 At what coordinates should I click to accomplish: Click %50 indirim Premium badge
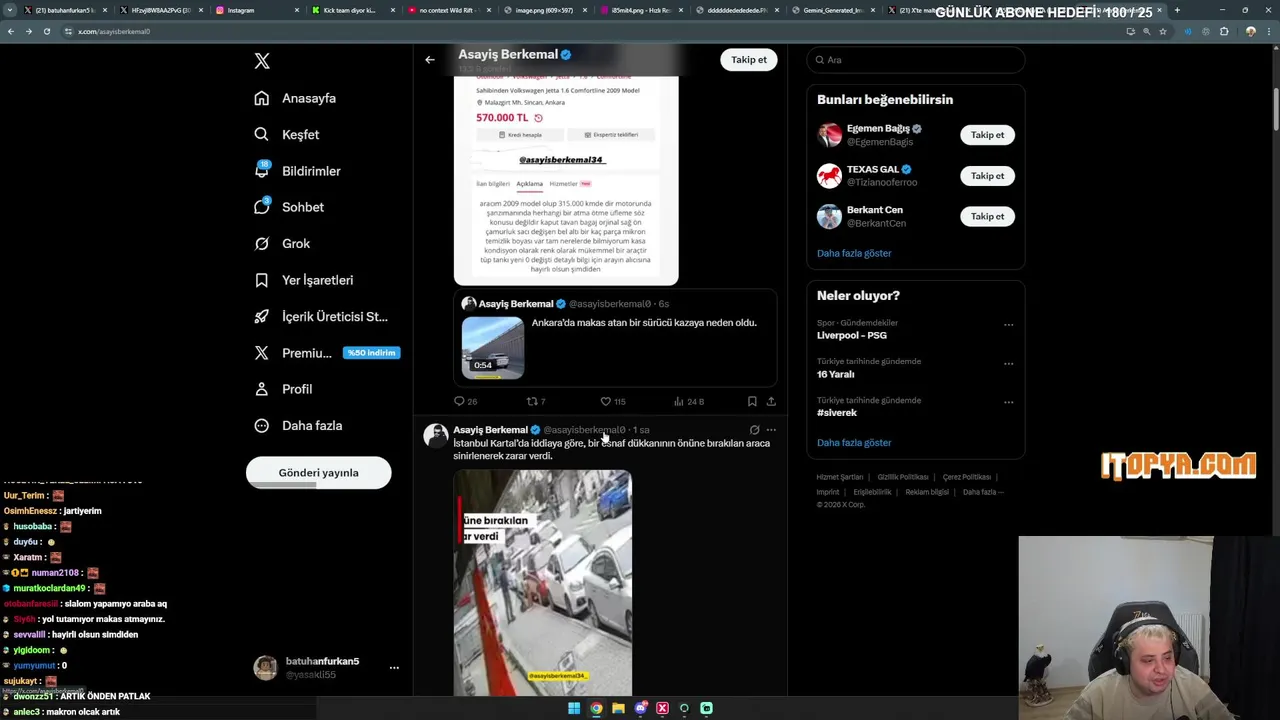click(371, 353)
